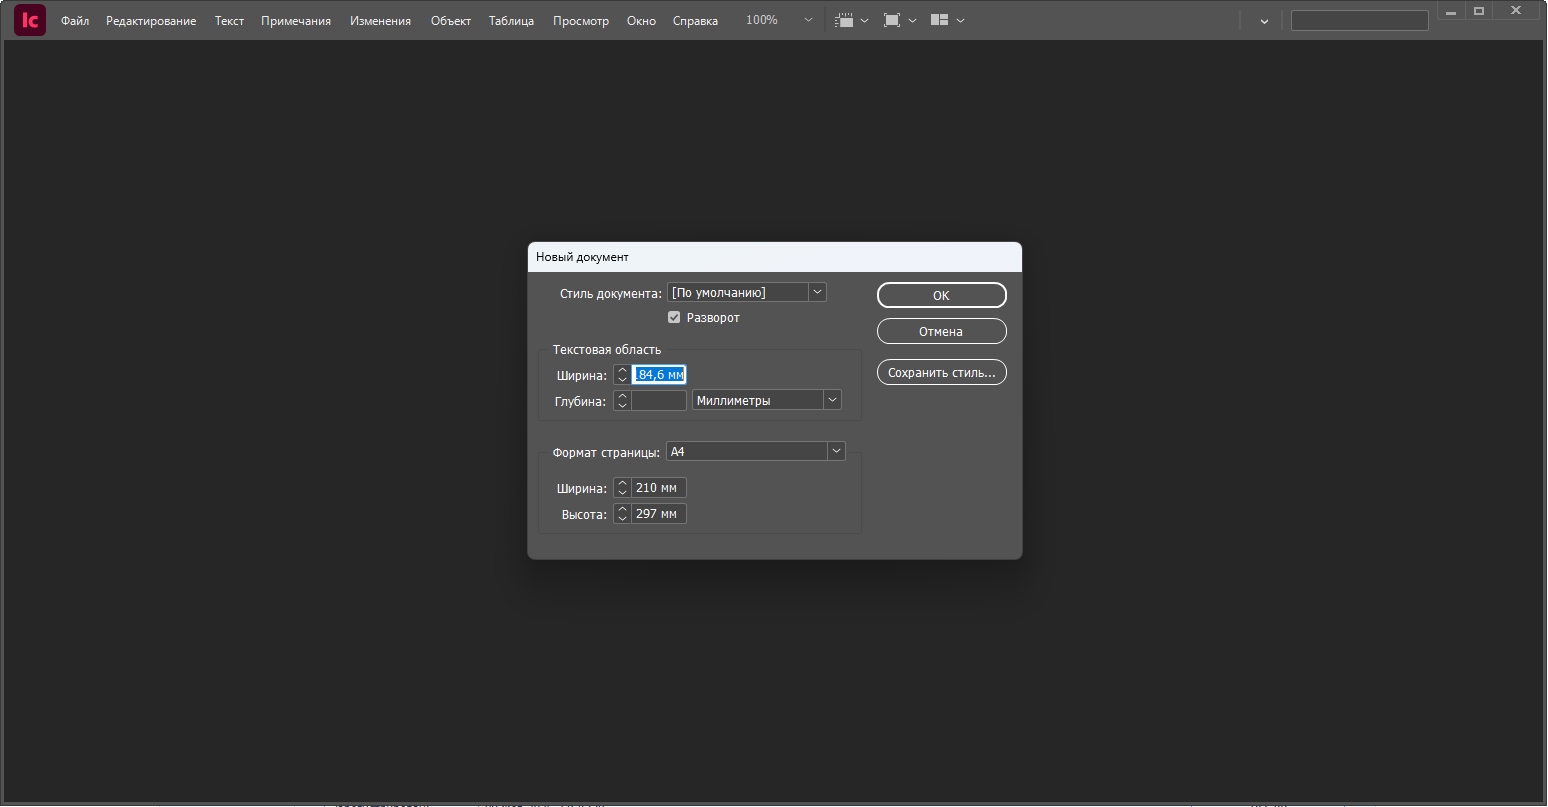The height and width of the screenshot is (807, 1548).
Task: Click the Глубина stepper arrows
Action: coord(622,400)
